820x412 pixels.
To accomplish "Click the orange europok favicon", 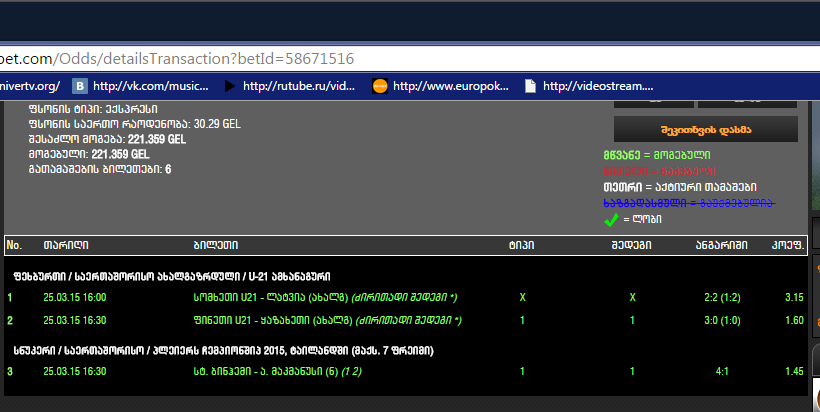I will coord(380,86).
